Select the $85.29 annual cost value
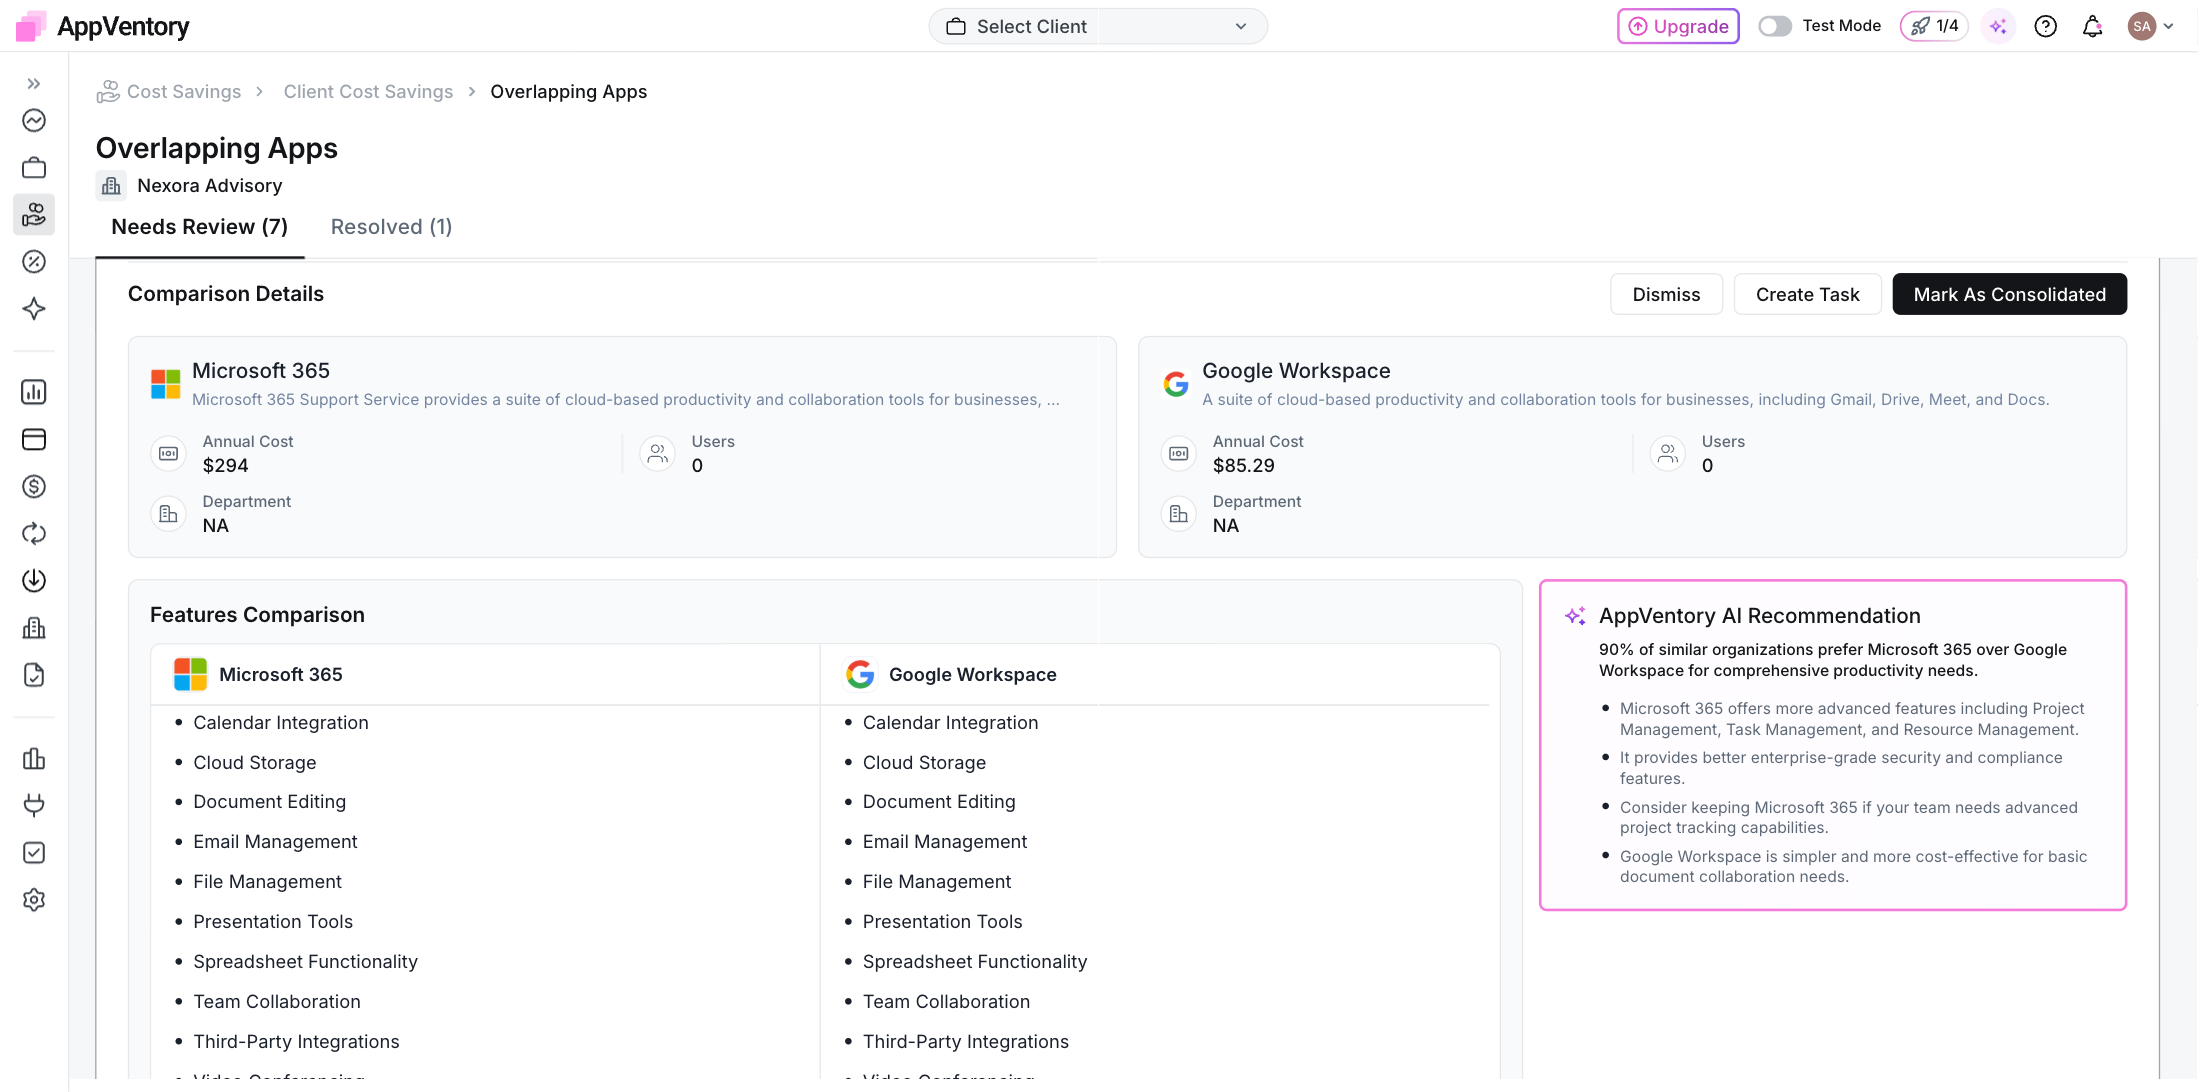2198x1092 pixels. click(x=1243, y=466)
